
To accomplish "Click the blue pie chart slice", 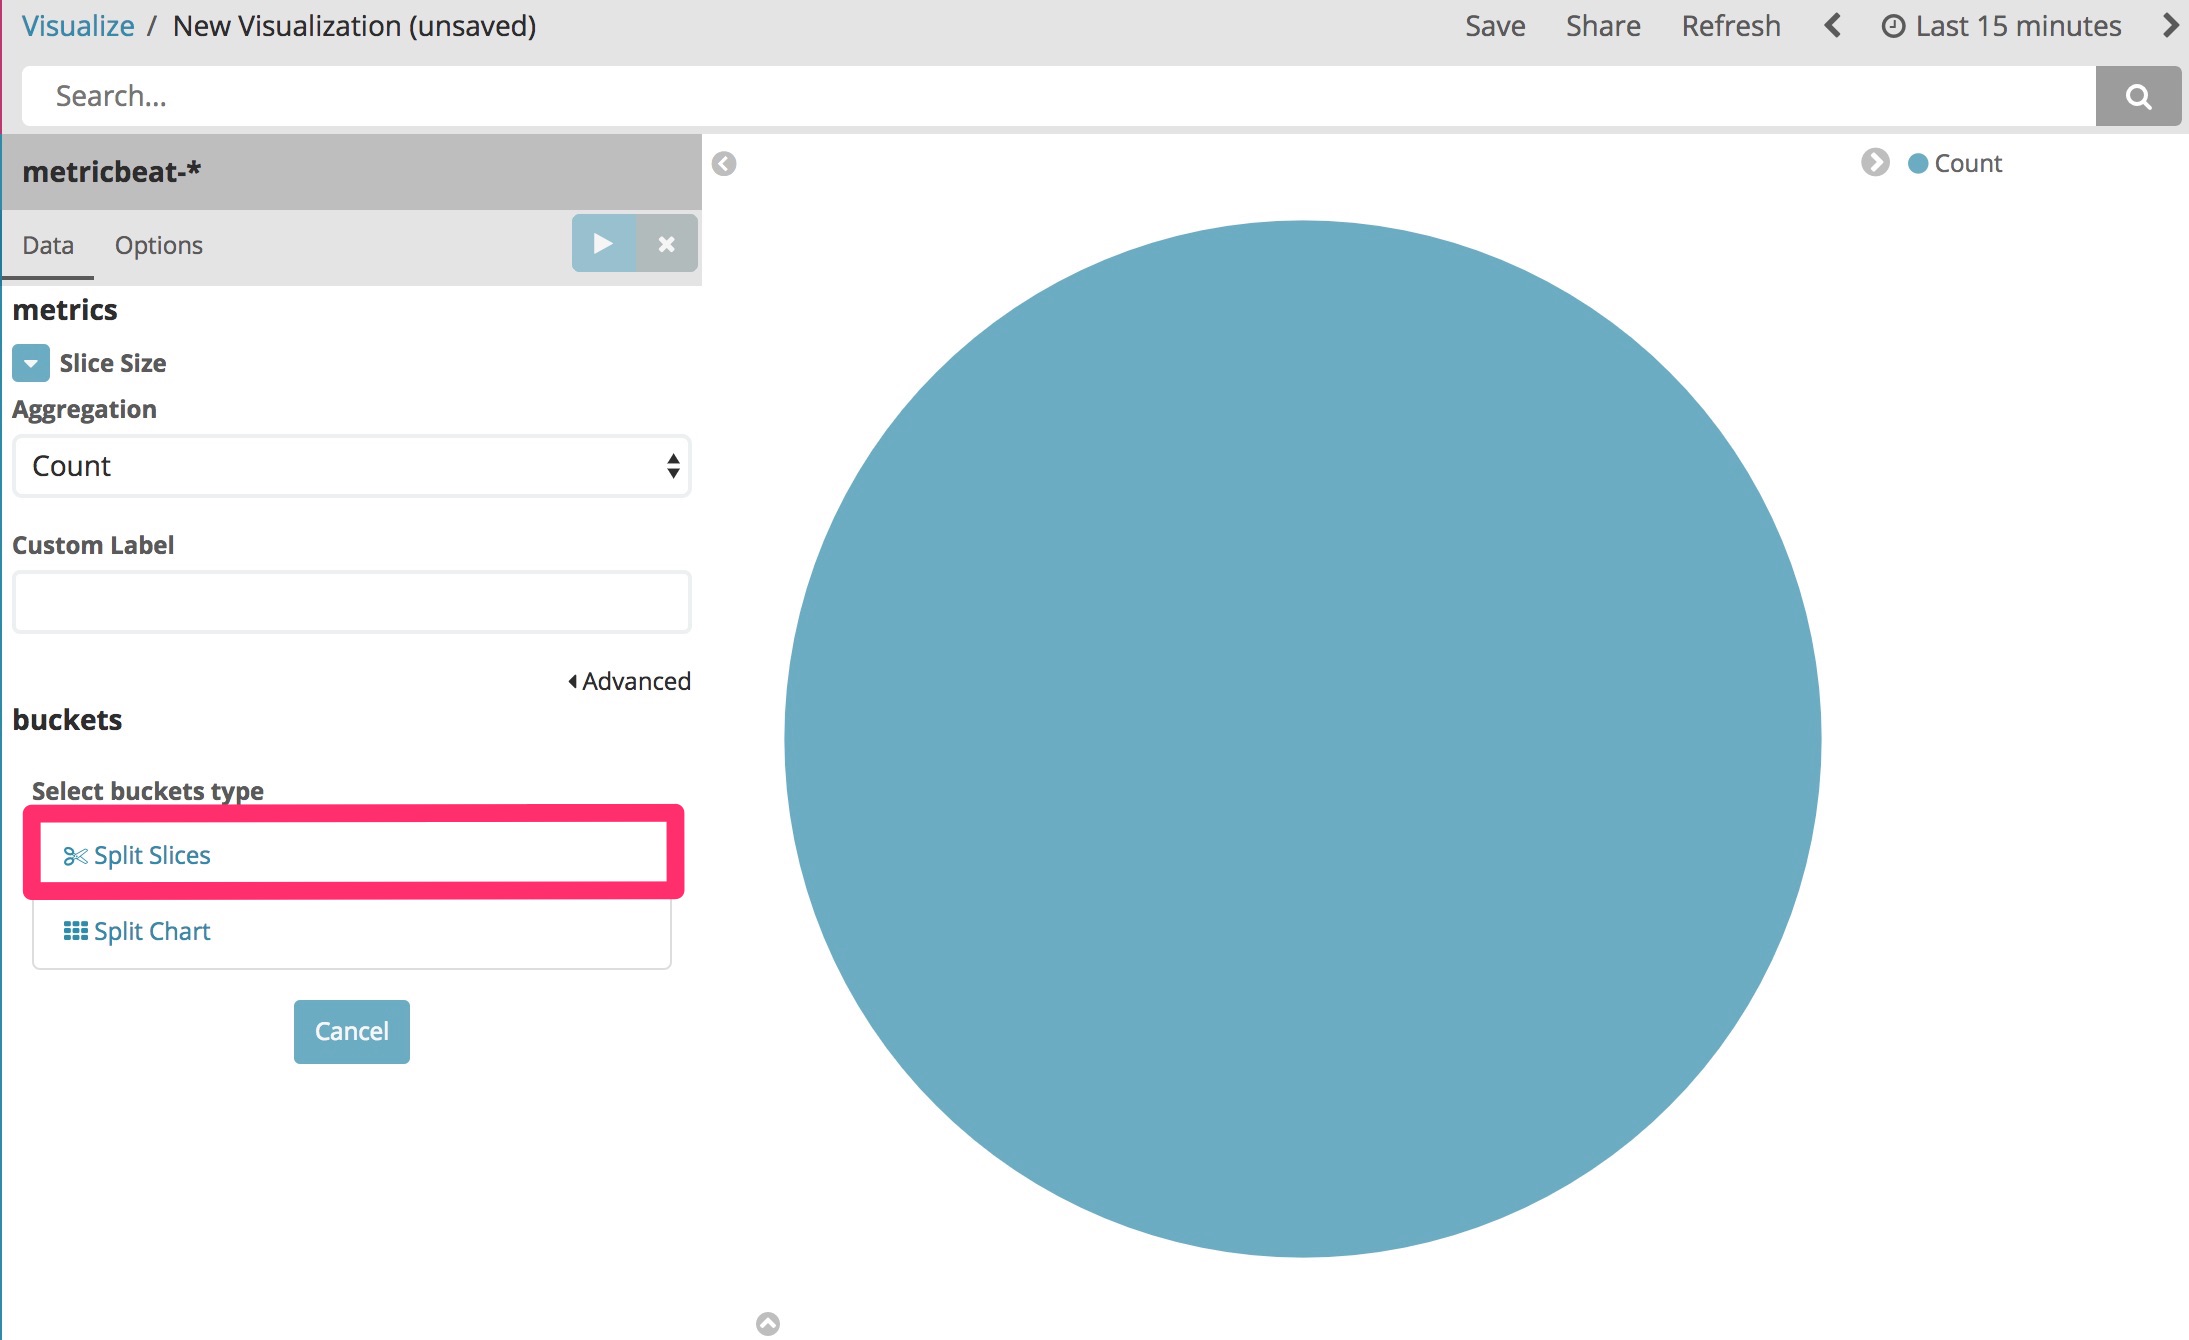I will point(1302,739).
